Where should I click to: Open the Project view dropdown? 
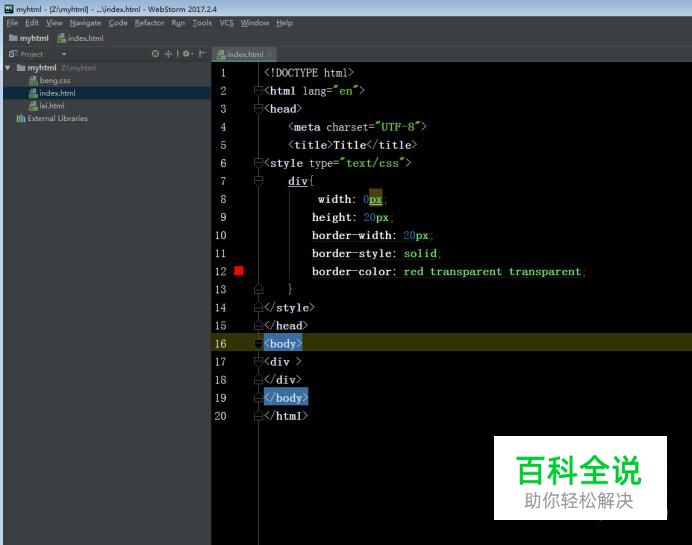(x=64, y=54)
